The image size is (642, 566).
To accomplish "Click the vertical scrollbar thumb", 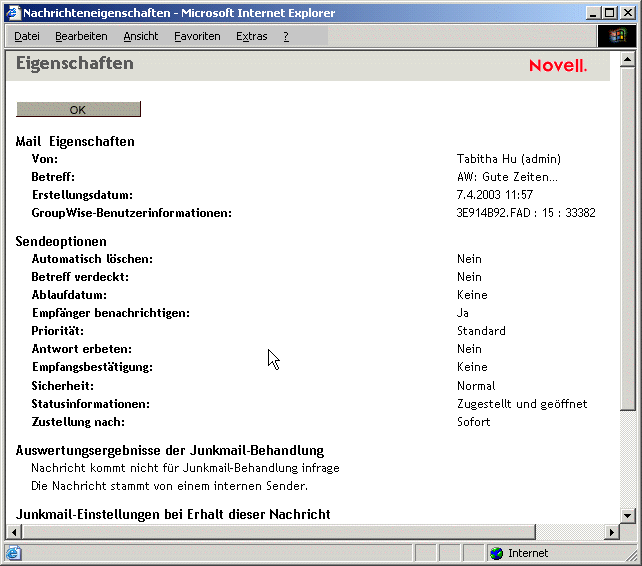I will (627, 239).
